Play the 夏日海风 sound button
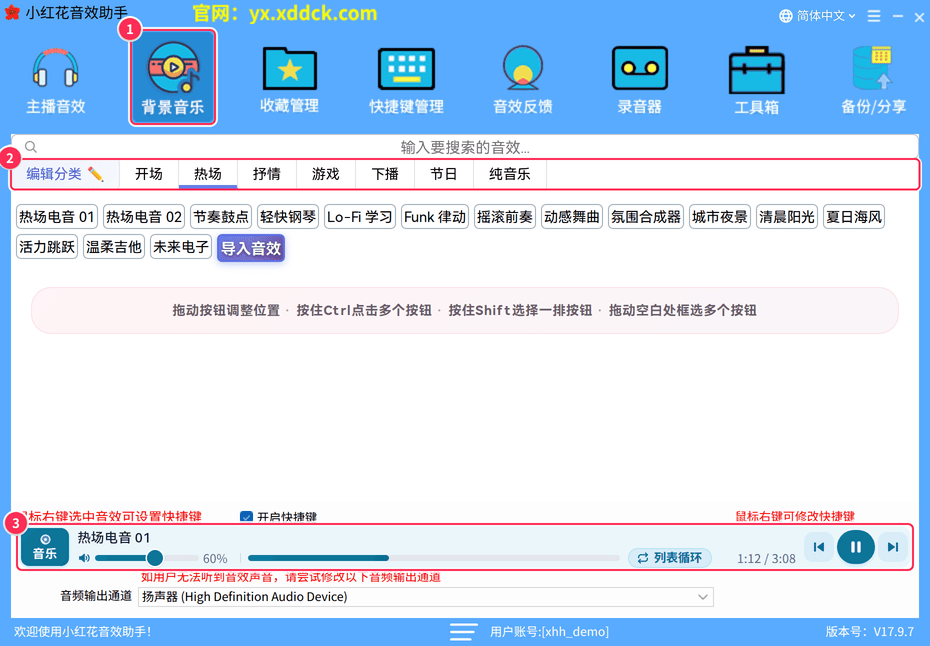930x646 pixels. (x=854, y=217)
